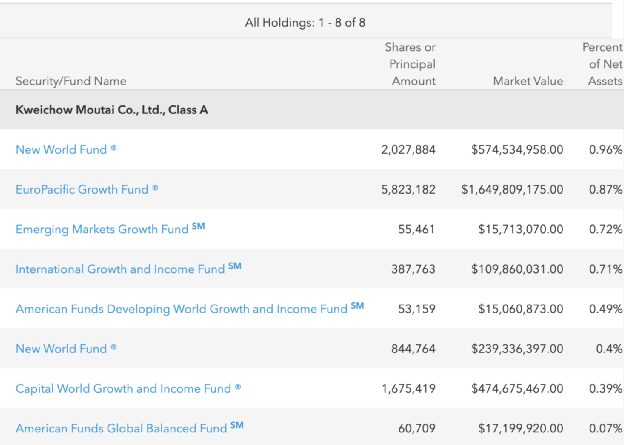Click the Percent of Net Assets header
This screenshot has height=445, width=624.
pyautogui.click(x=601, y=64)
